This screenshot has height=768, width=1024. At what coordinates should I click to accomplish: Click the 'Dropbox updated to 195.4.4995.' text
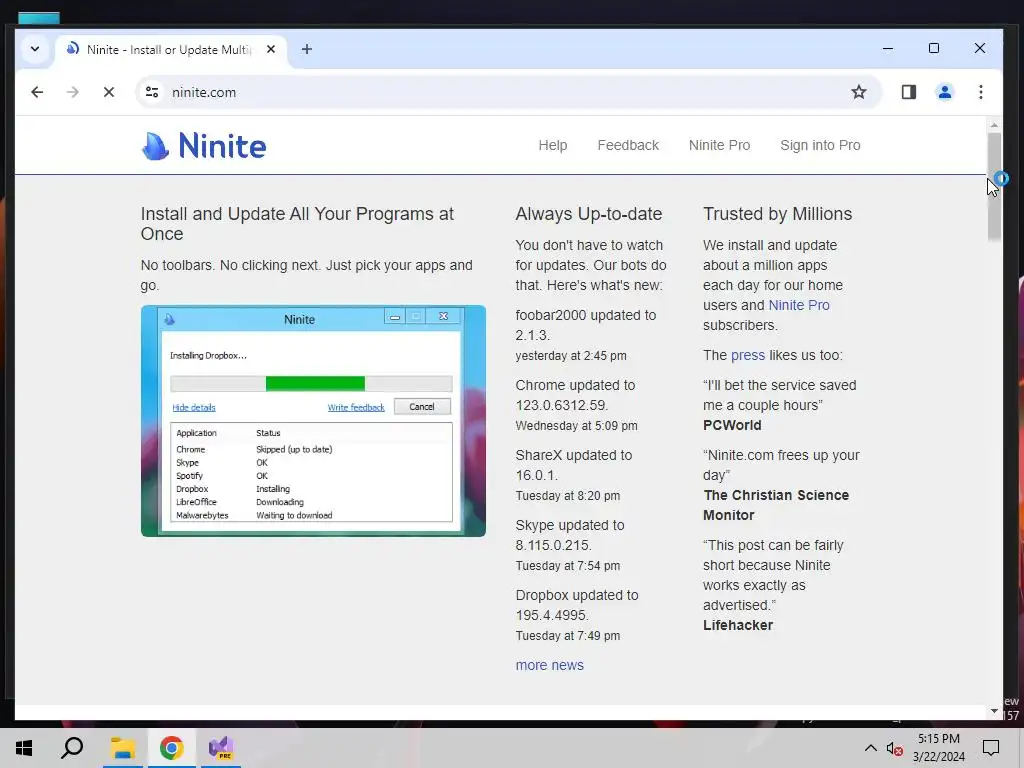click(577, 605)
